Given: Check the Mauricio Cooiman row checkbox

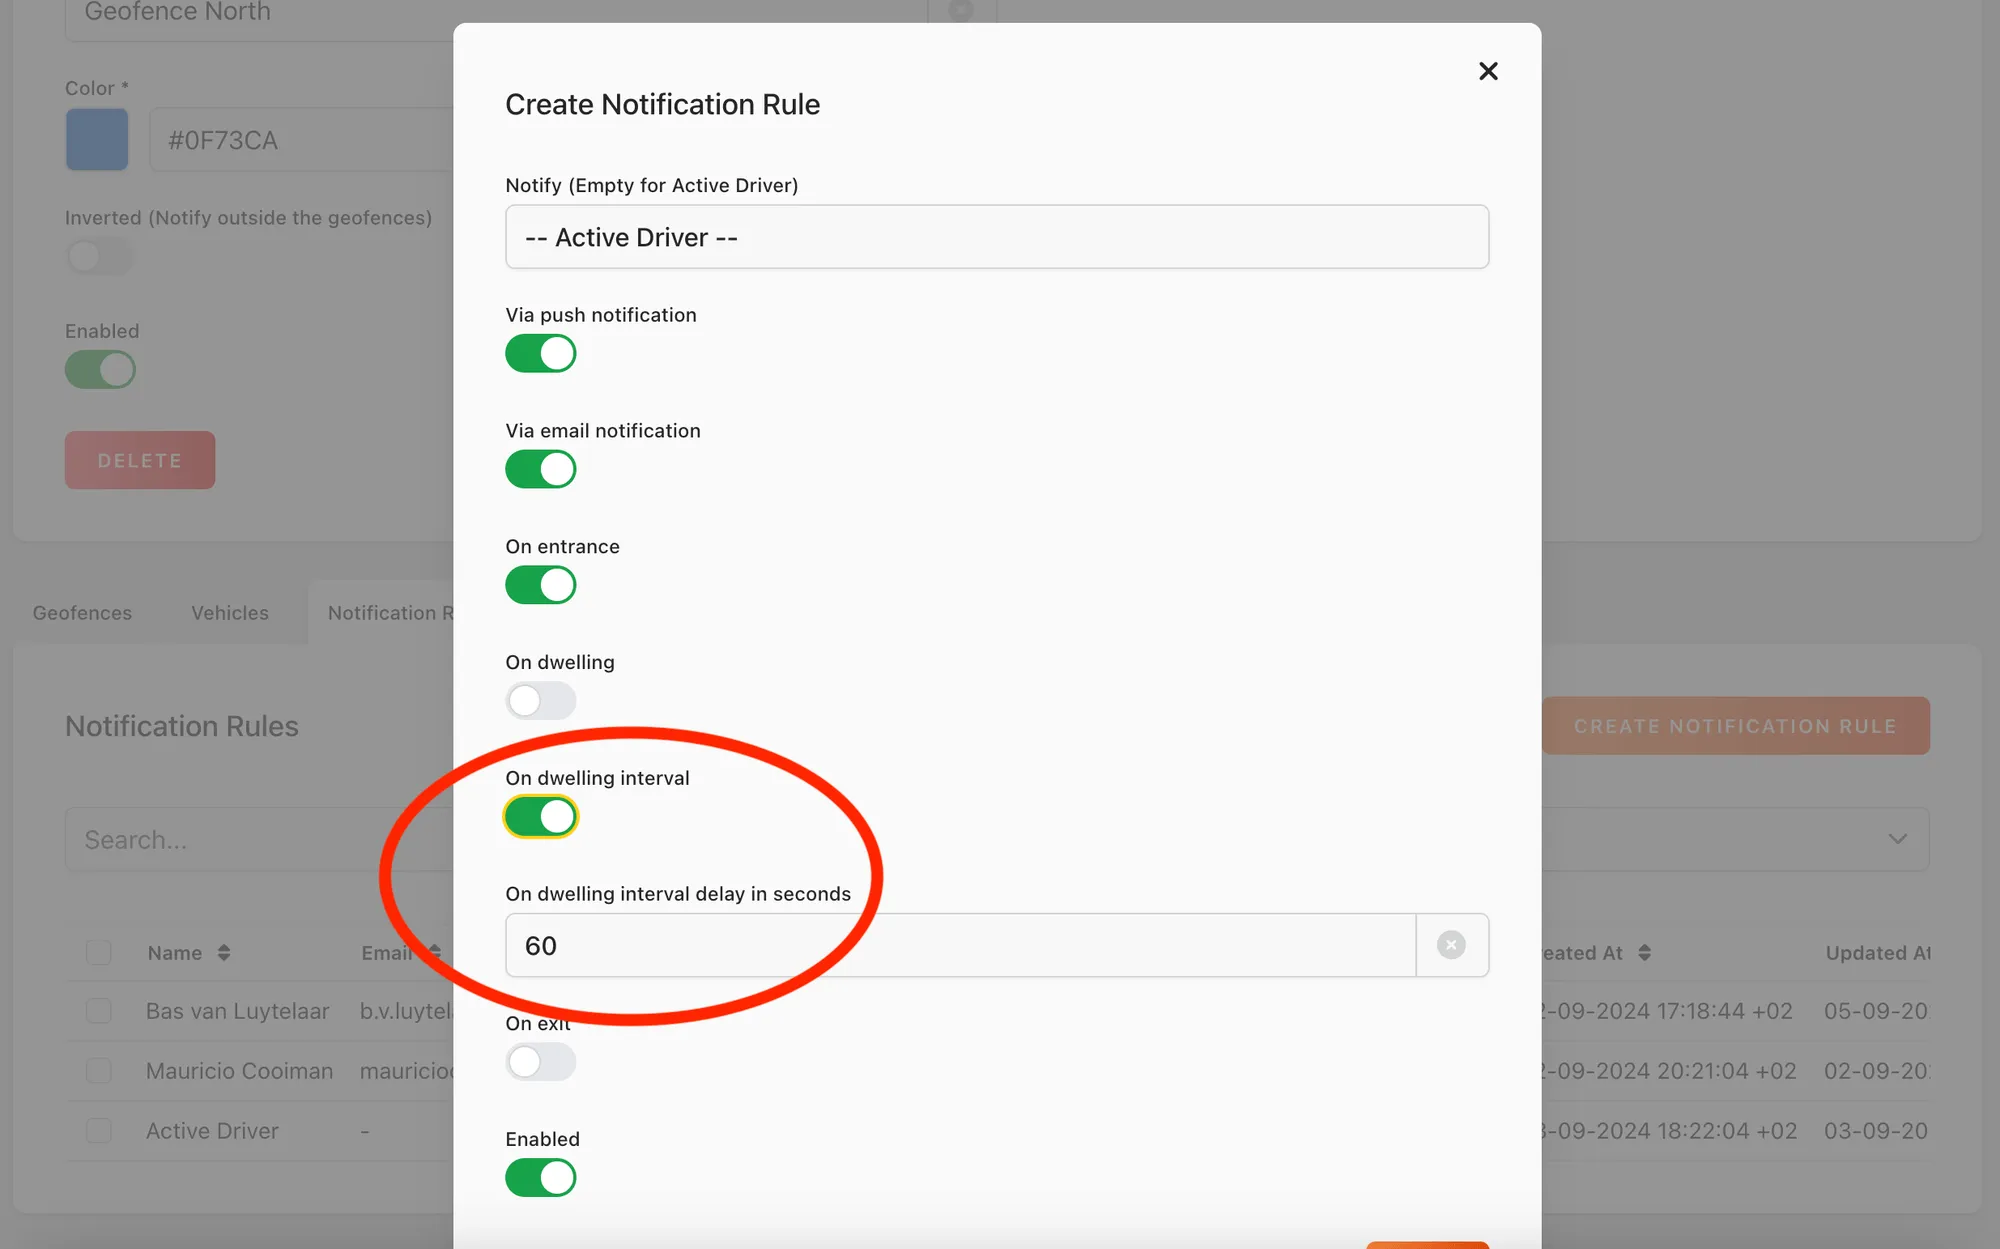Looking at the screenshot, I should point(98,1071).
